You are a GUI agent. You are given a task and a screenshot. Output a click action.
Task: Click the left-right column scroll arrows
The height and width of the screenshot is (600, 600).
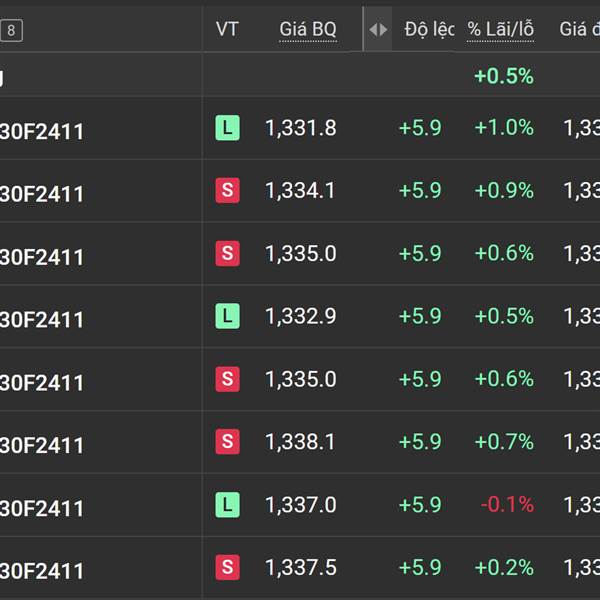[x=378, y=29]
